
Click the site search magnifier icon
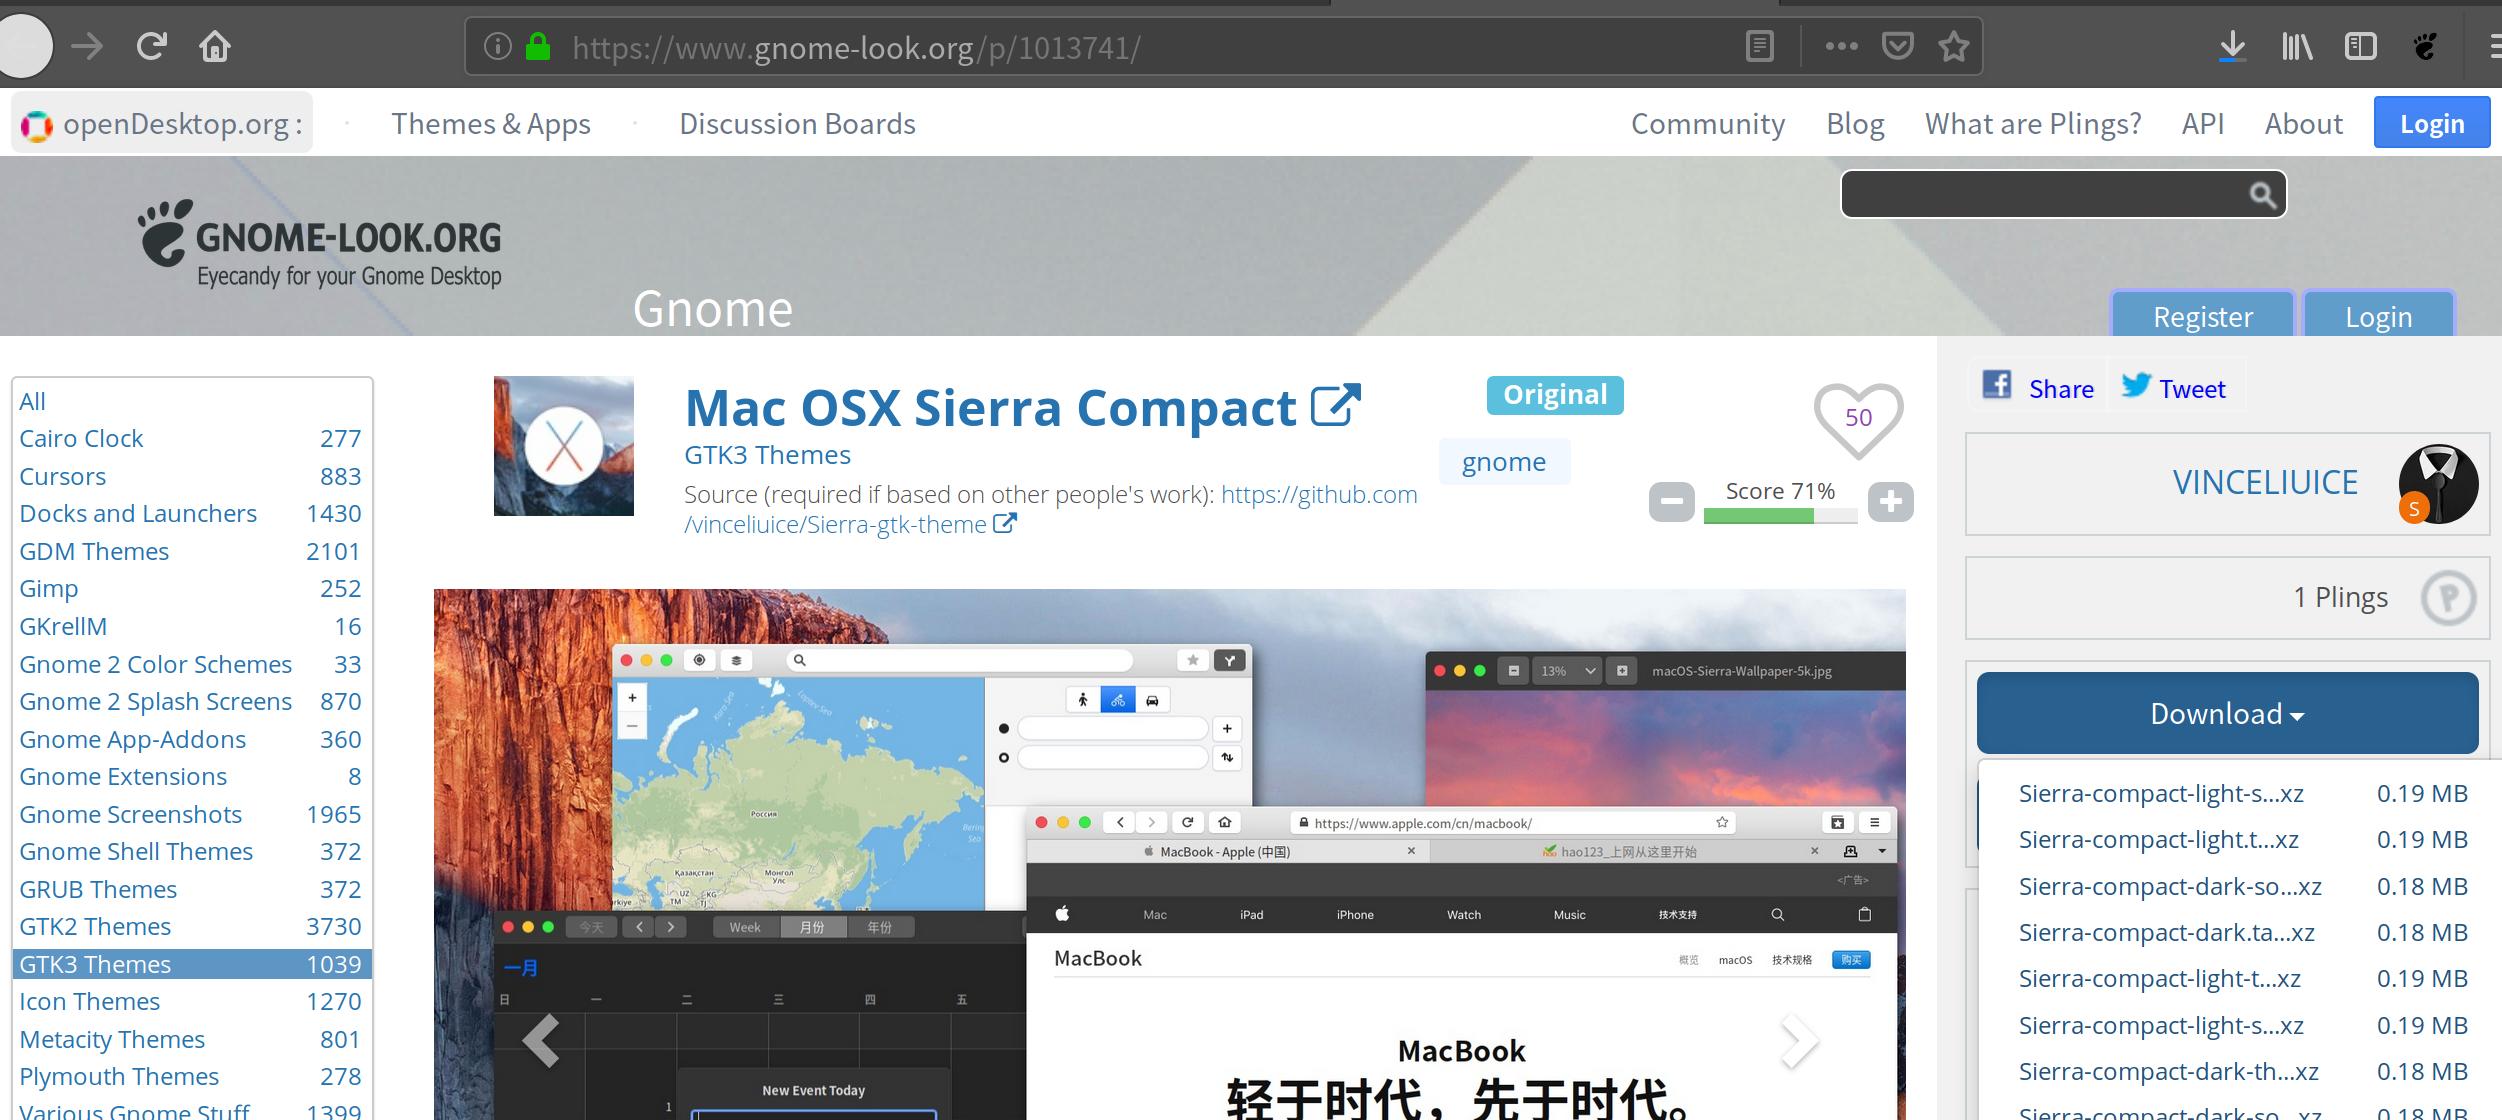[2262, 195]
